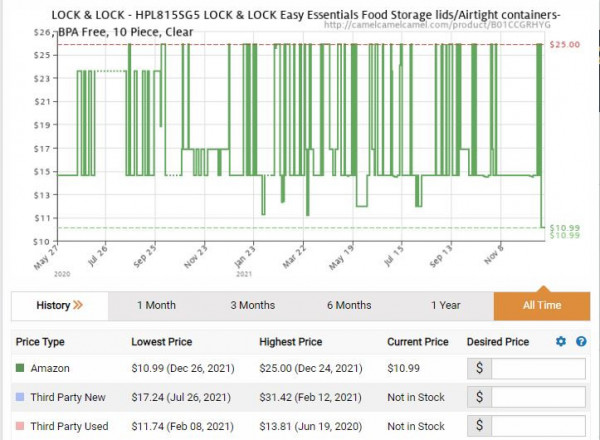This screenshot has width=600, height=440.
Task: Click the Highest Price column header
Action: (290, 342)
